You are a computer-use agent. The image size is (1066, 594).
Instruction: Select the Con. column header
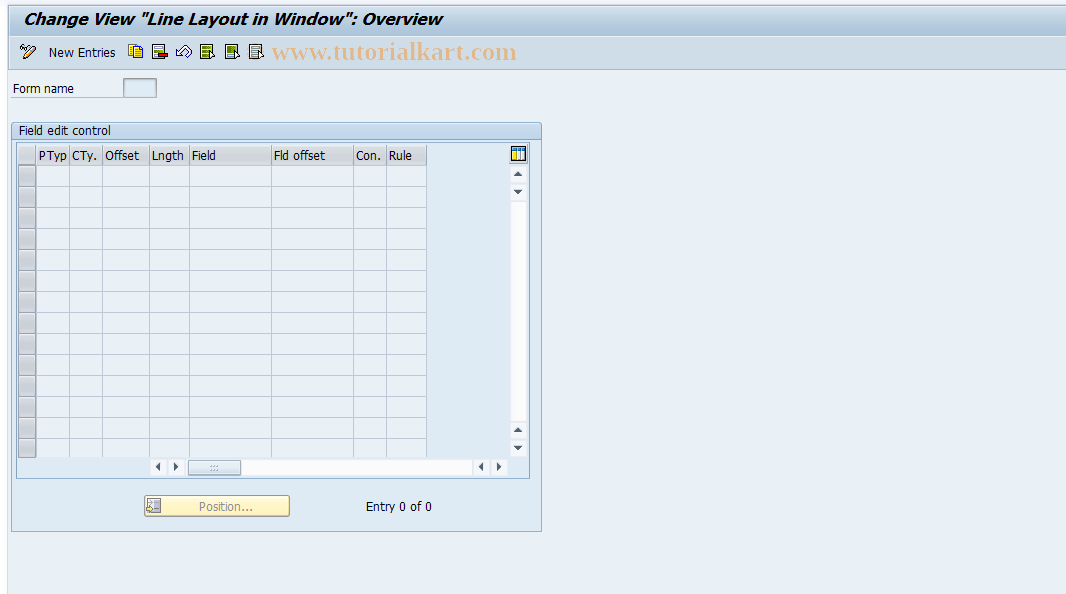[x=370, y=156]
